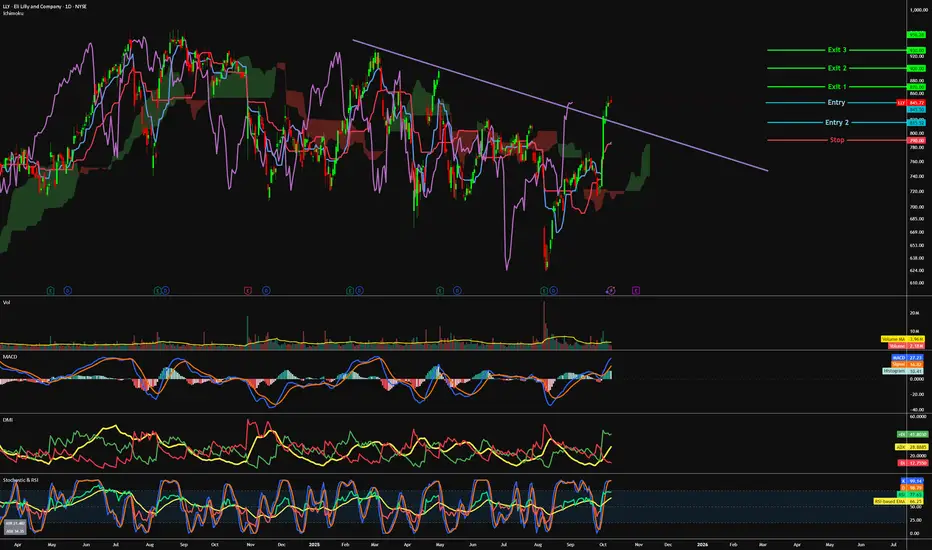Screen dimensions: 932x550
Task: Click the Vol pane legend label
Action: (x=6, y=301)
